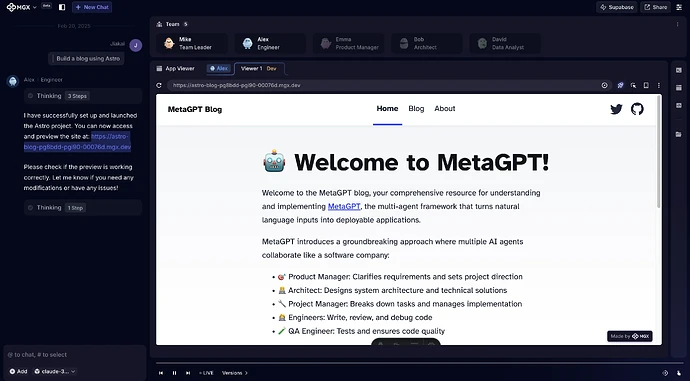Screen dimensions: 690x381
Task: Skip to next step
Action: (188, 373)
